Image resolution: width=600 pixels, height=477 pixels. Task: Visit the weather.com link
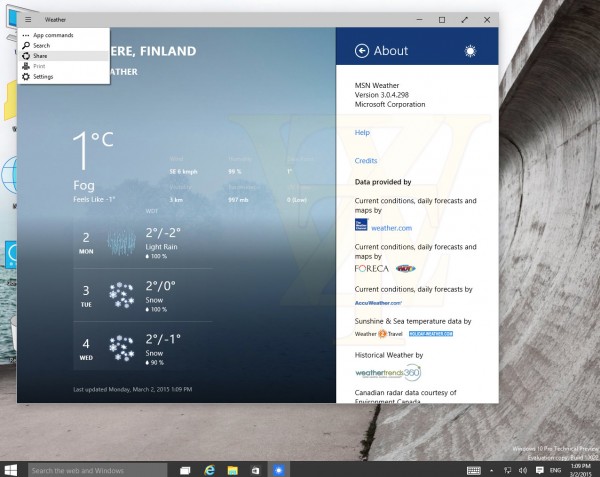(x=392, y=228)
